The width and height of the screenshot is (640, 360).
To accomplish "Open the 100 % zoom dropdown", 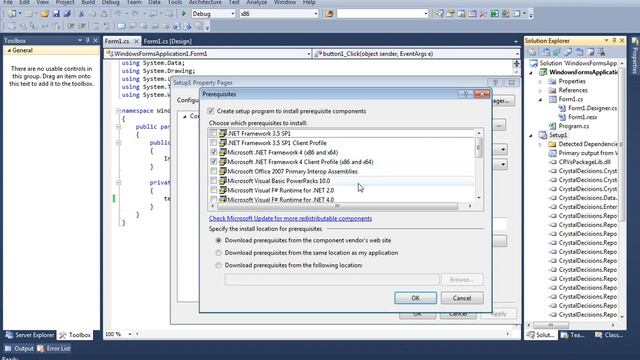I will coord(130,334).
